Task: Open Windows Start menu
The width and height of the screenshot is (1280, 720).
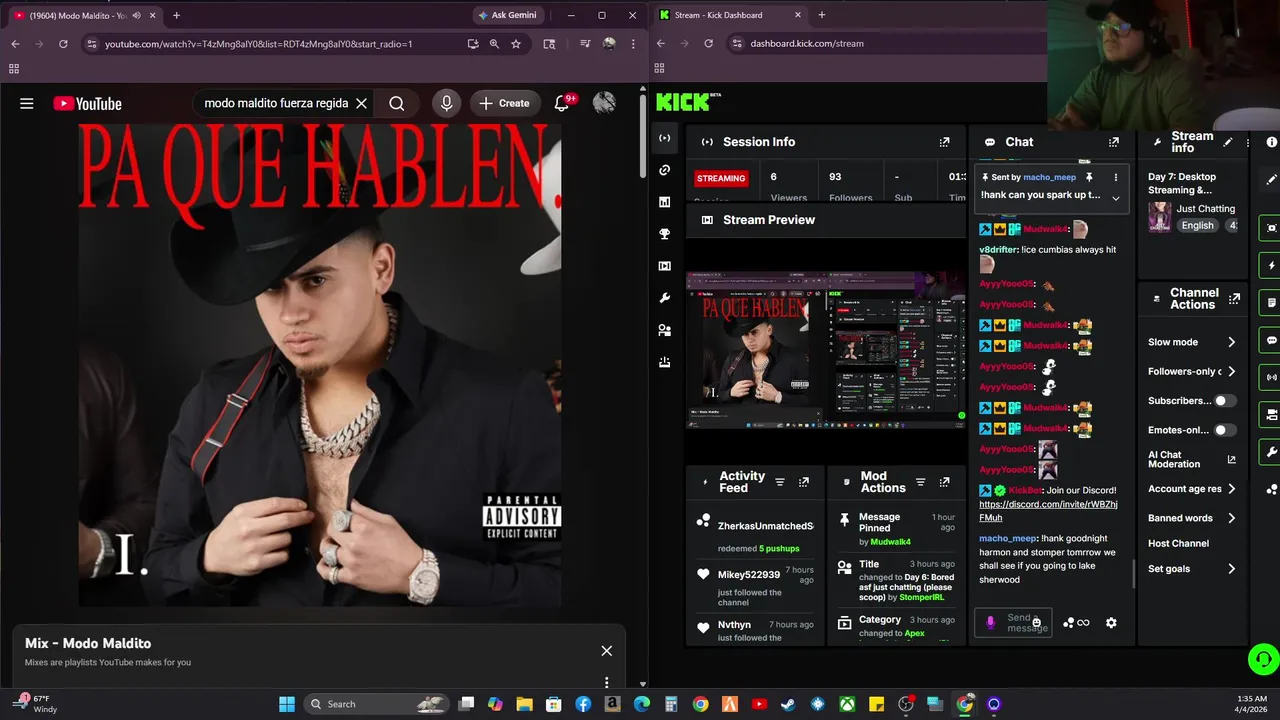Action: point(287,704)
